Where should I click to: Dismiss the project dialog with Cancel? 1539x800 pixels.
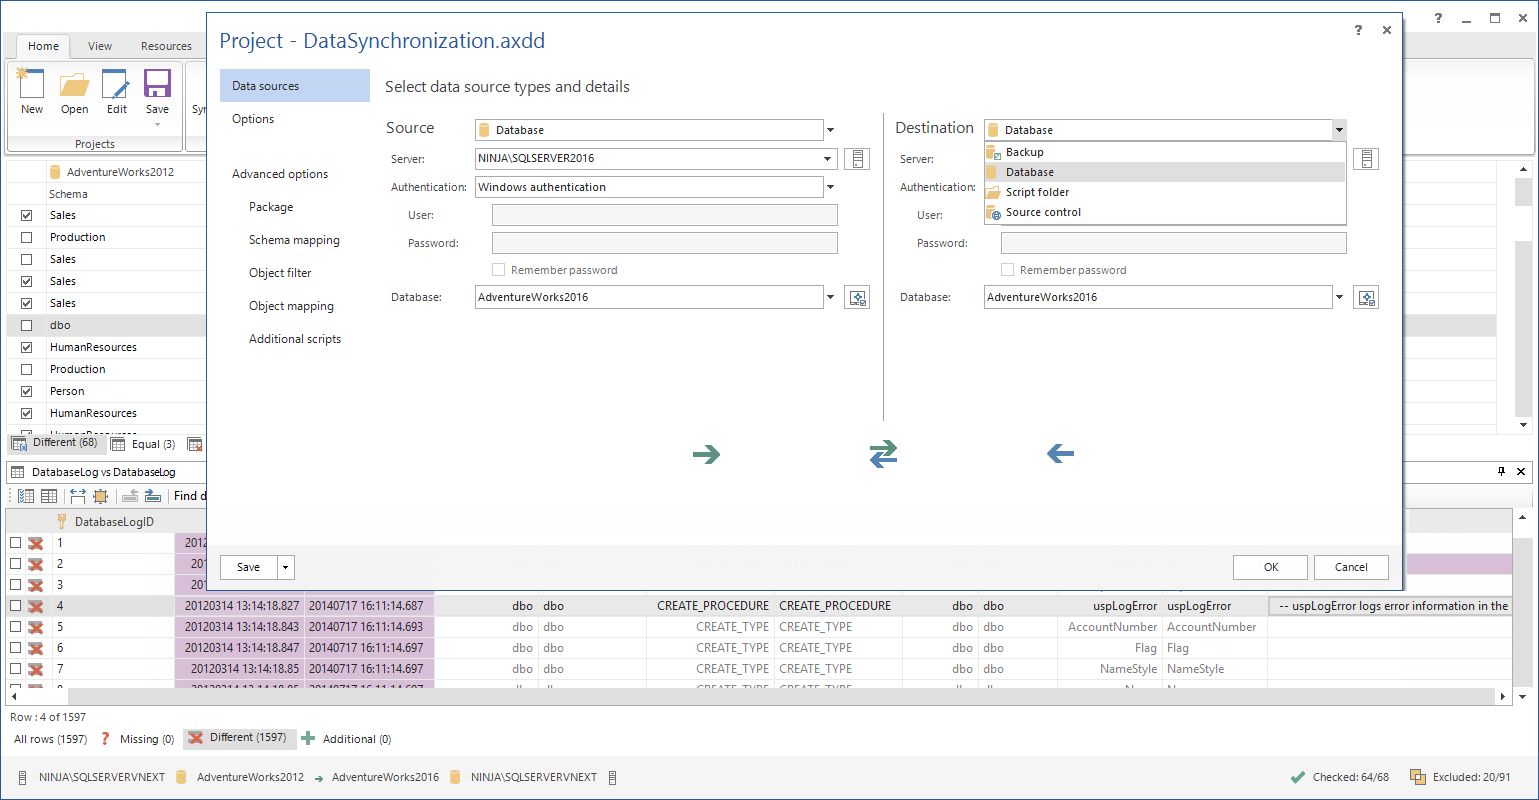pos(1351,567)
